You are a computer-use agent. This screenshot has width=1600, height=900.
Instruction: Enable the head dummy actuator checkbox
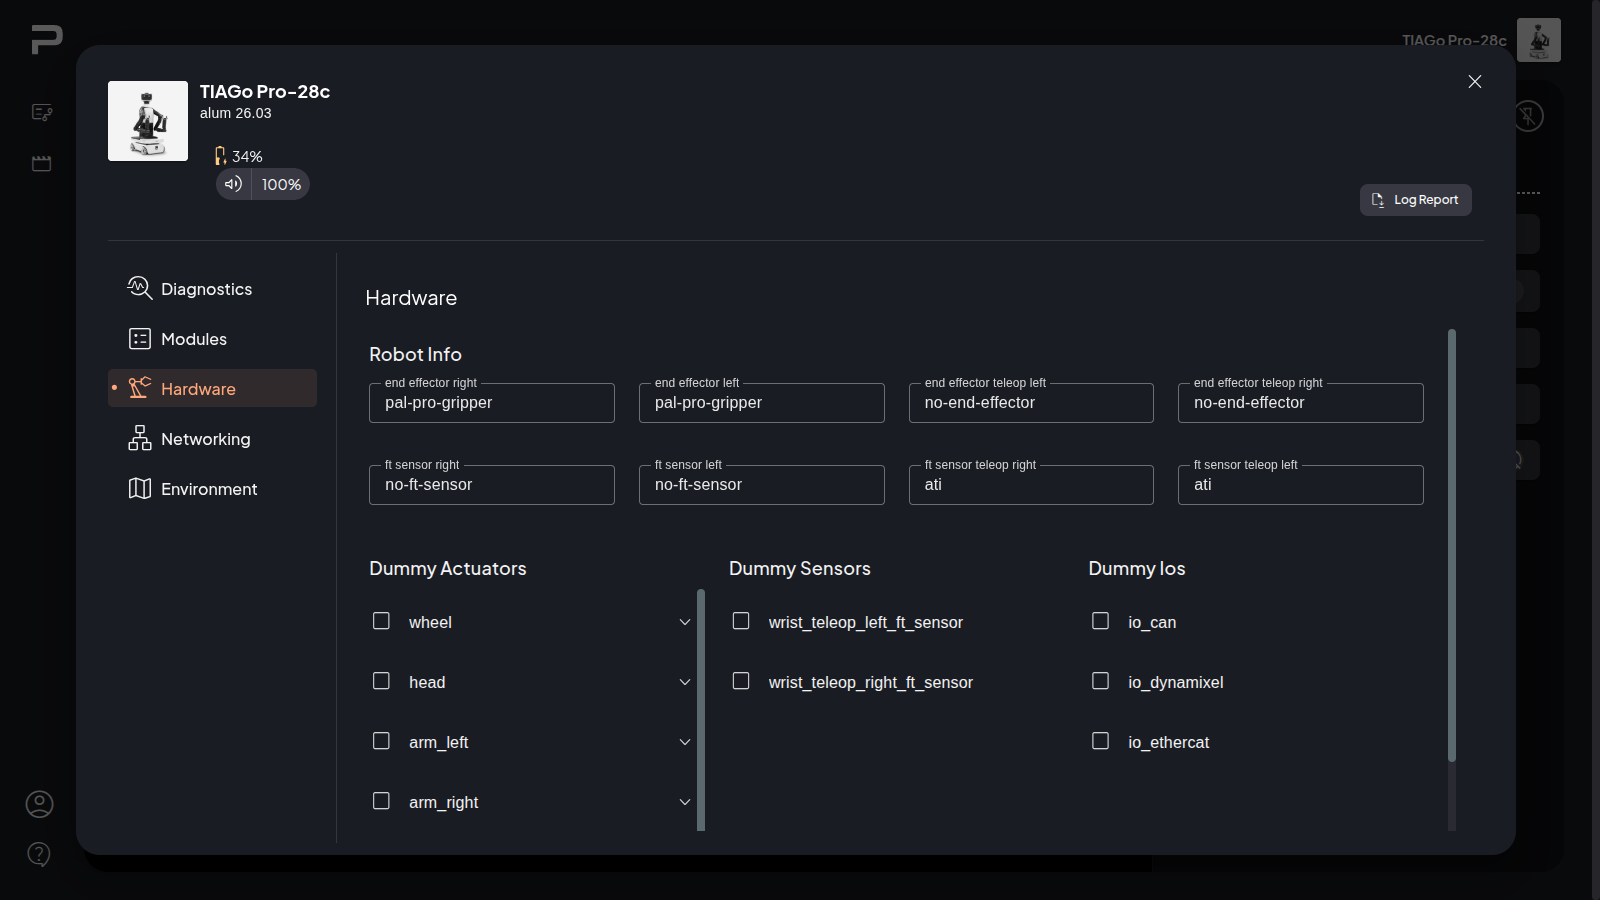[x=381, y=681]
